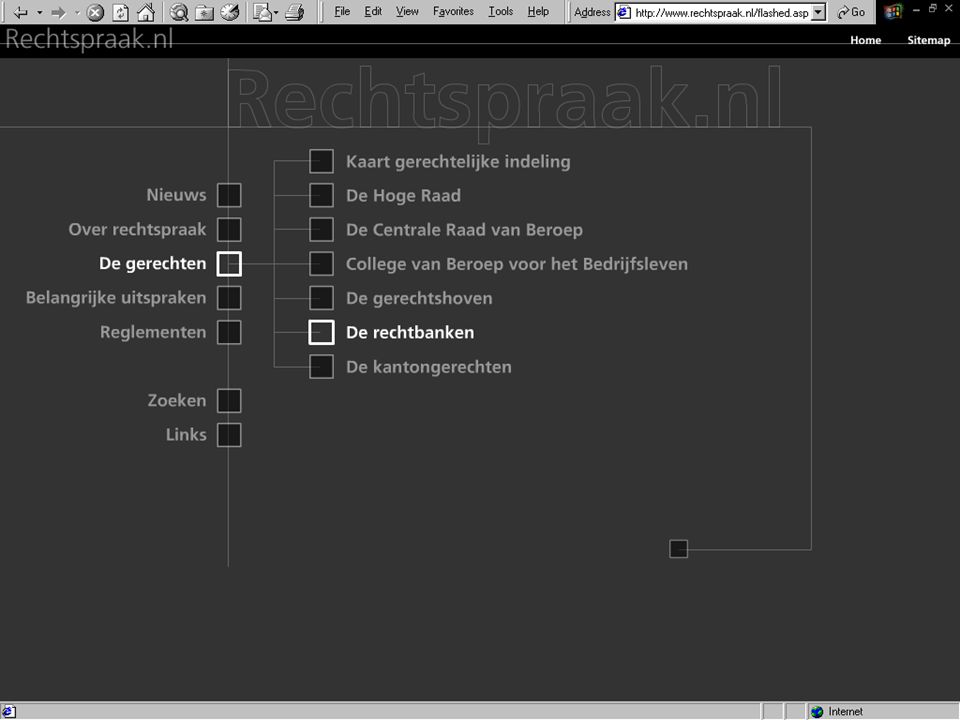Click the Go button
This screenshot has width=960, height=720.
point(851,12)
